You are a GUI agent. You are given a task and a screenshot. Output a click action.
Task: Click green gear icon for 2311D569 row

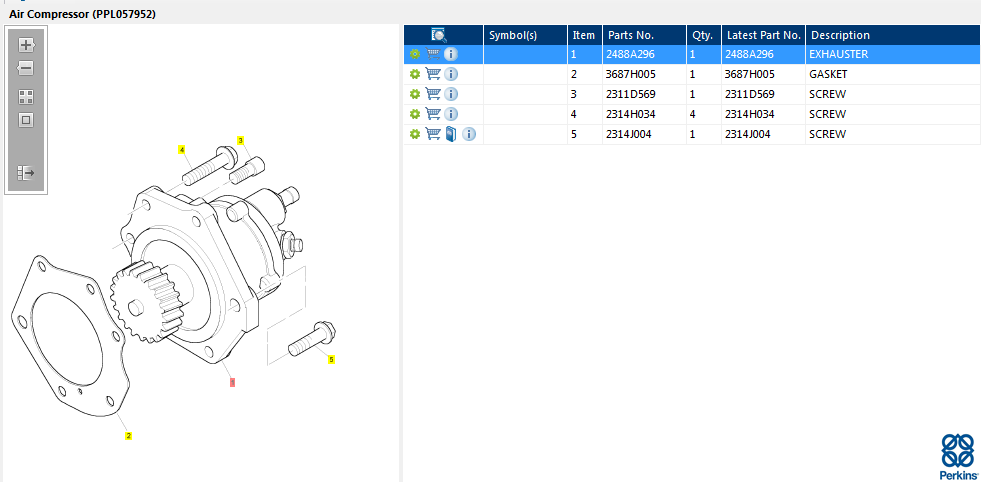point(414,95)
